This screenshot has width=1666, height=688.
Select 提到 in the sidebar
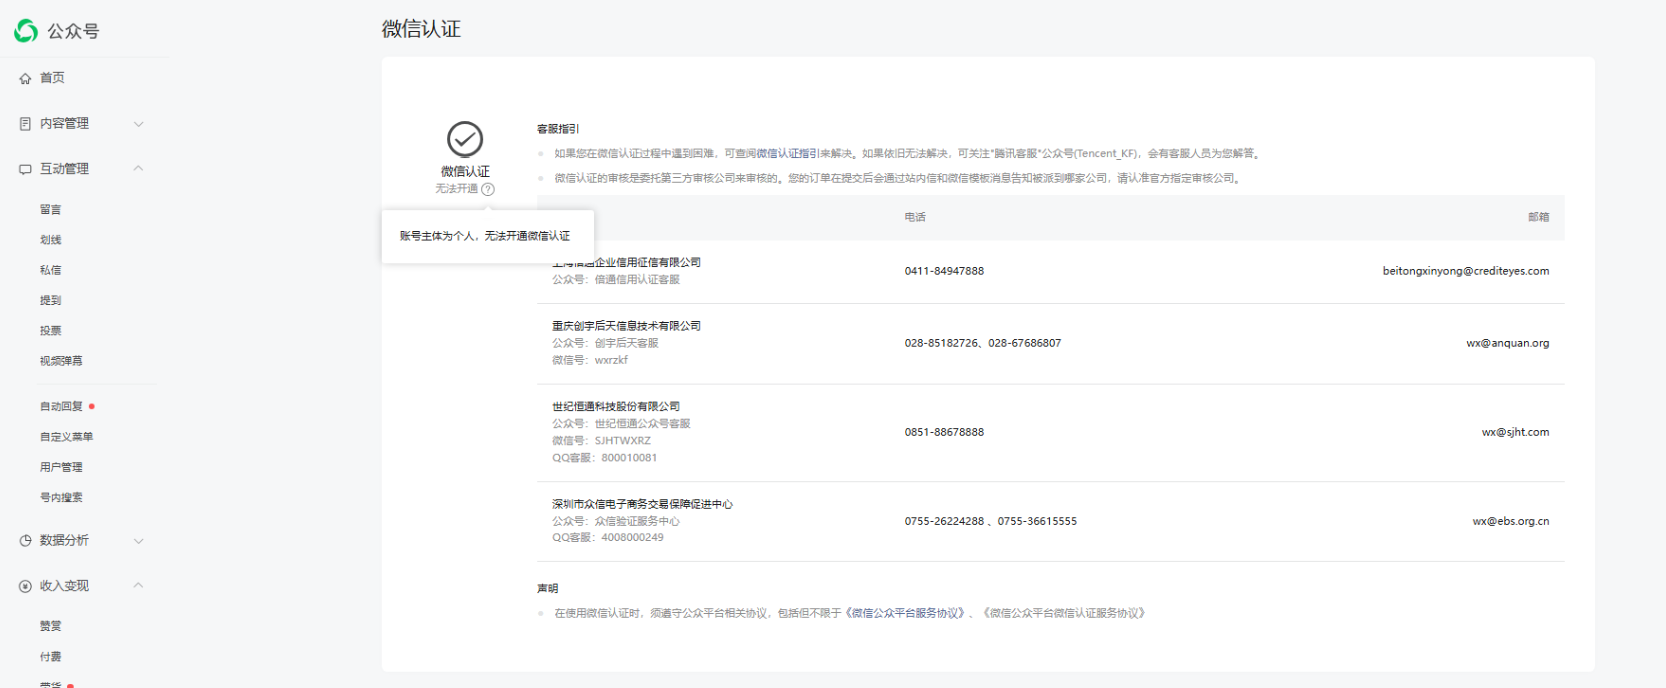point(51,300)
